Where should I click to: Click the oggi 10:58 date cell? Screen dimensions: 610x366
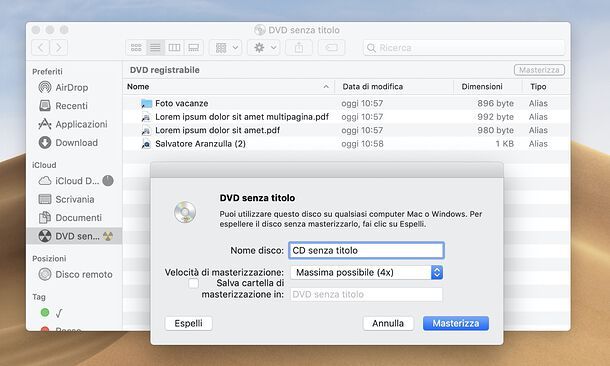coord(362,144)
